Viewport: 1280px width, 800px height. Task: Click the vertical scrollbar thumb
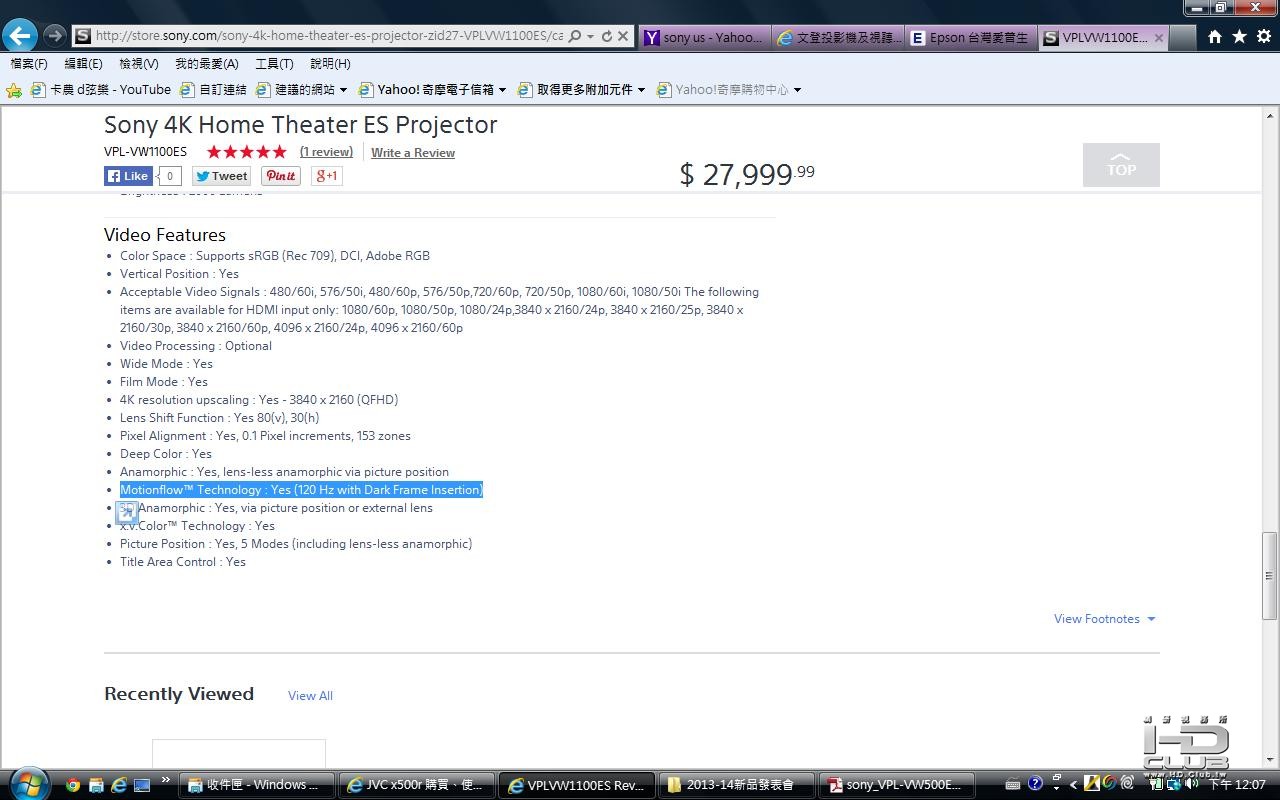(x=1269, y=576)
